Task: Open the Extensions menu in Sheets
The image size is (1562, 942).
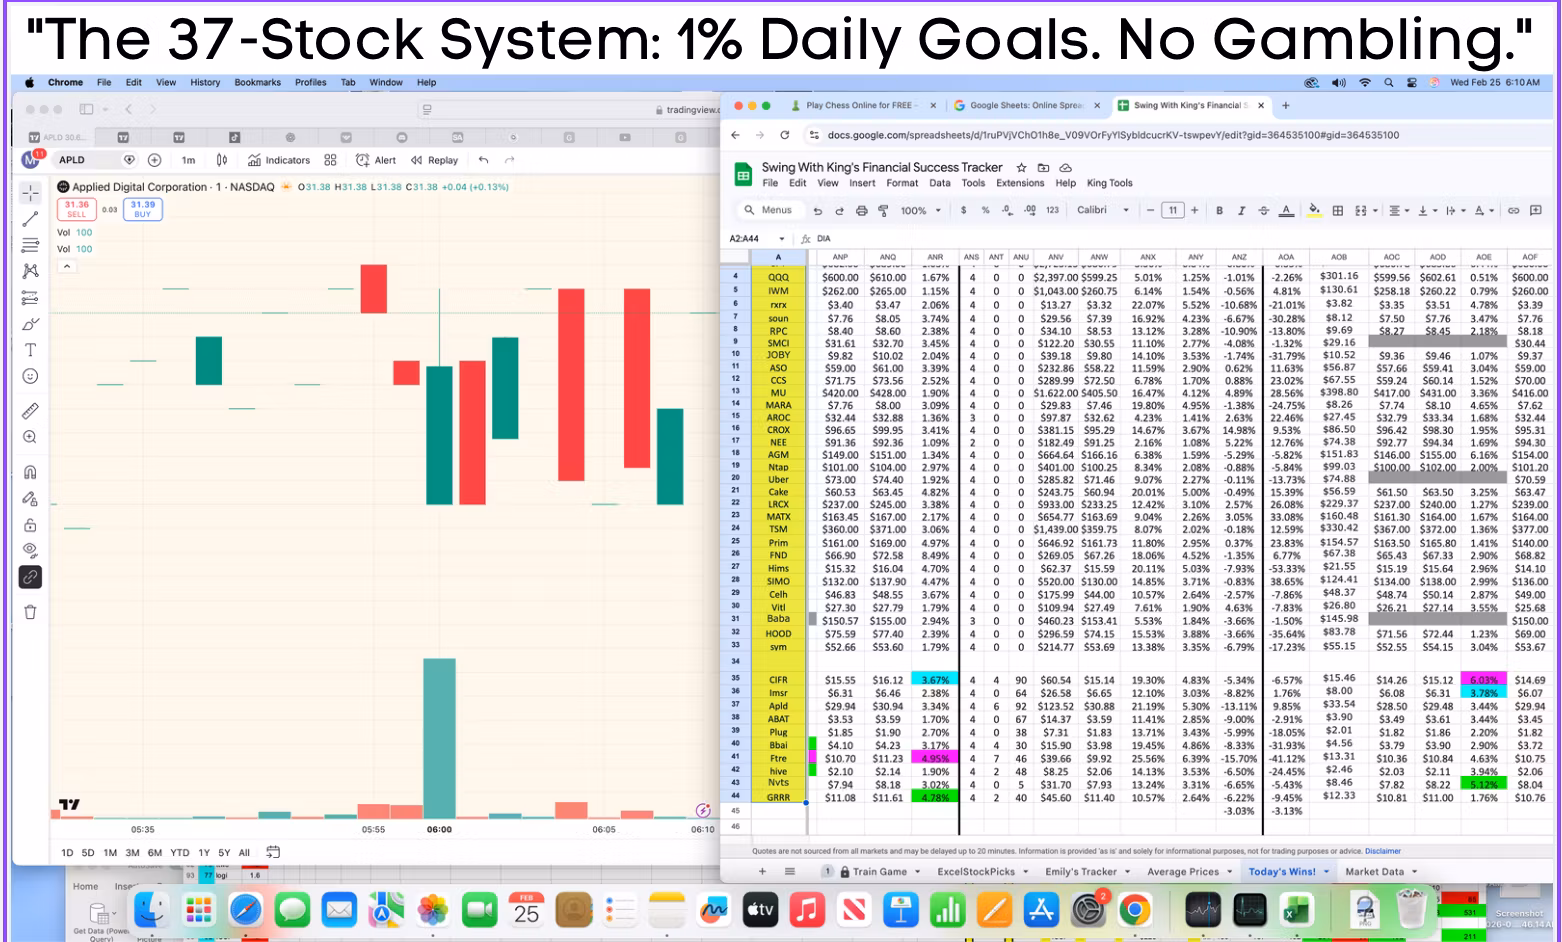Action: point(1020,183)
